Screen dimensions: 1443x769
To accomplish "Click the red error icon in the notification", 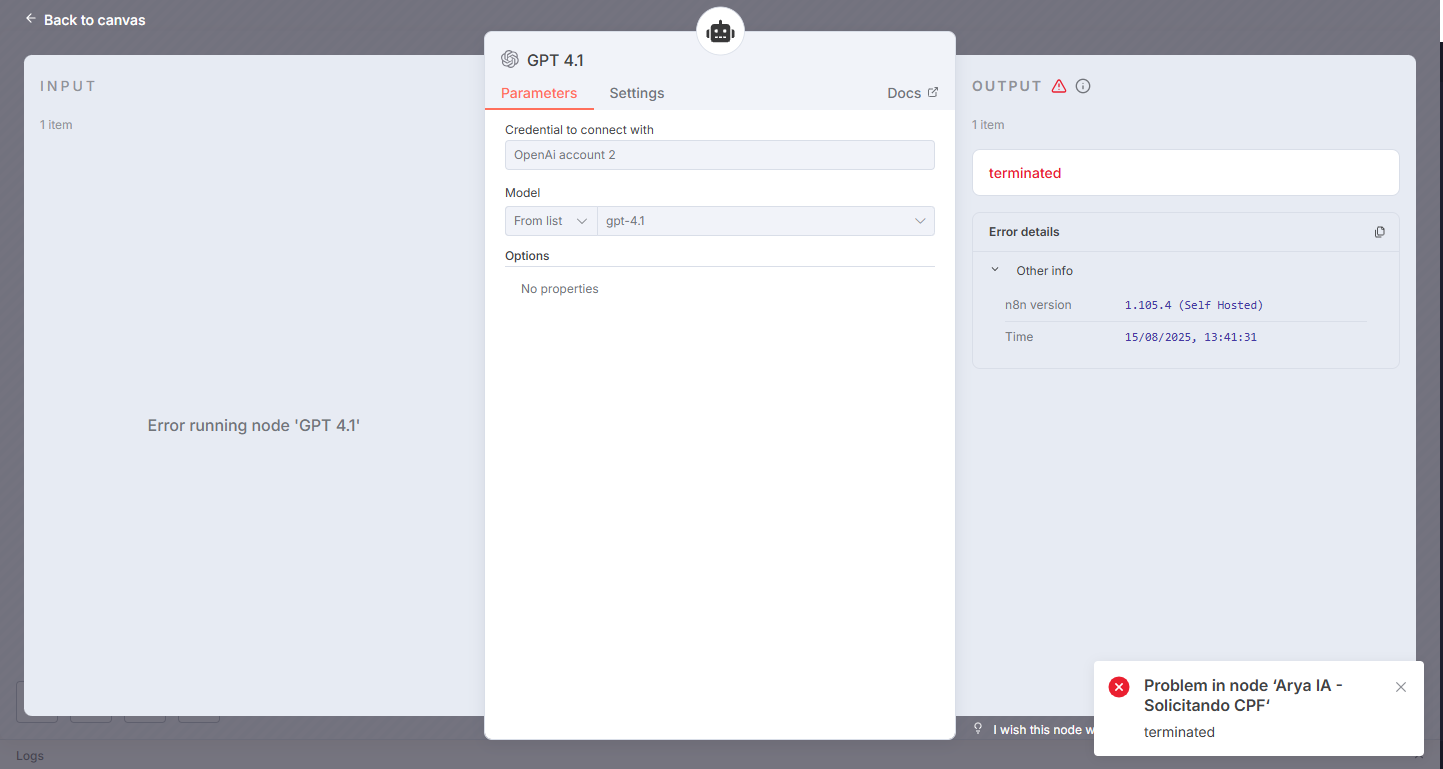I will pyautogui.click(x=1119, y=687).
